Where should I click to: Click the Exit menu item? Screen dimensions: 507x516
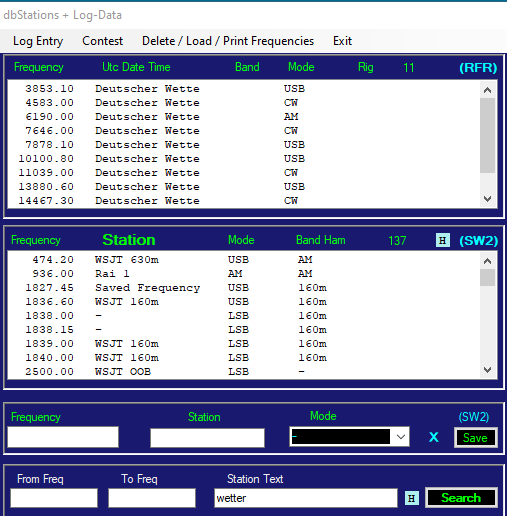[342, 41]
